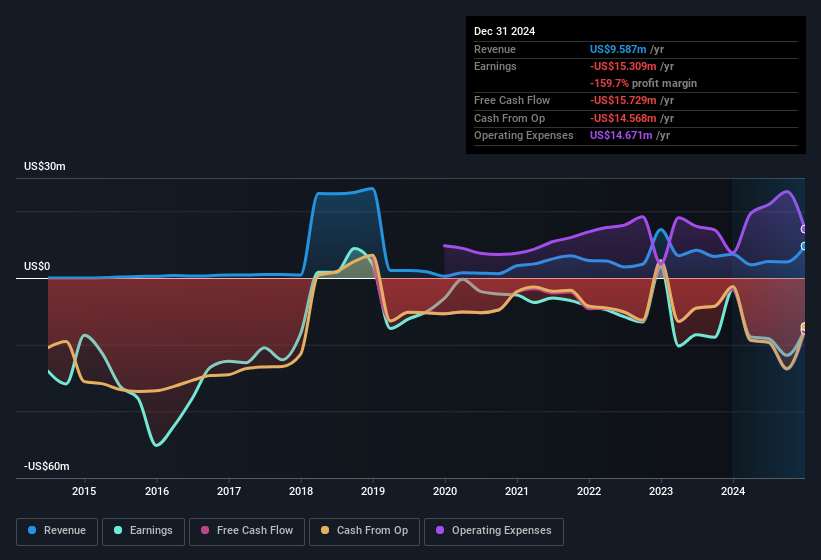Screen dimensions: 821x560
Task: Select the 2015 x-axis label
Action: click(84, 491)
